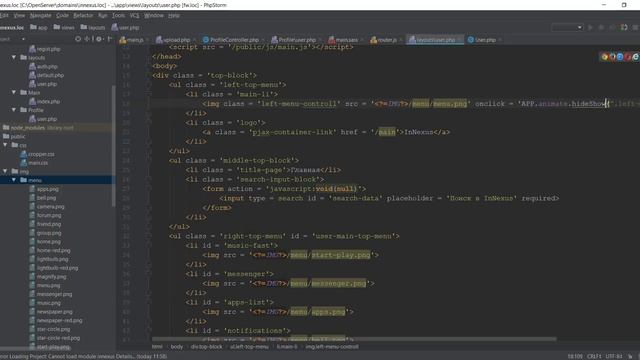This screenshot has height=360, width=640.
Task: Collapse the selected menu folder arrow
Action: pyautogui.click(x=14, y=180)
